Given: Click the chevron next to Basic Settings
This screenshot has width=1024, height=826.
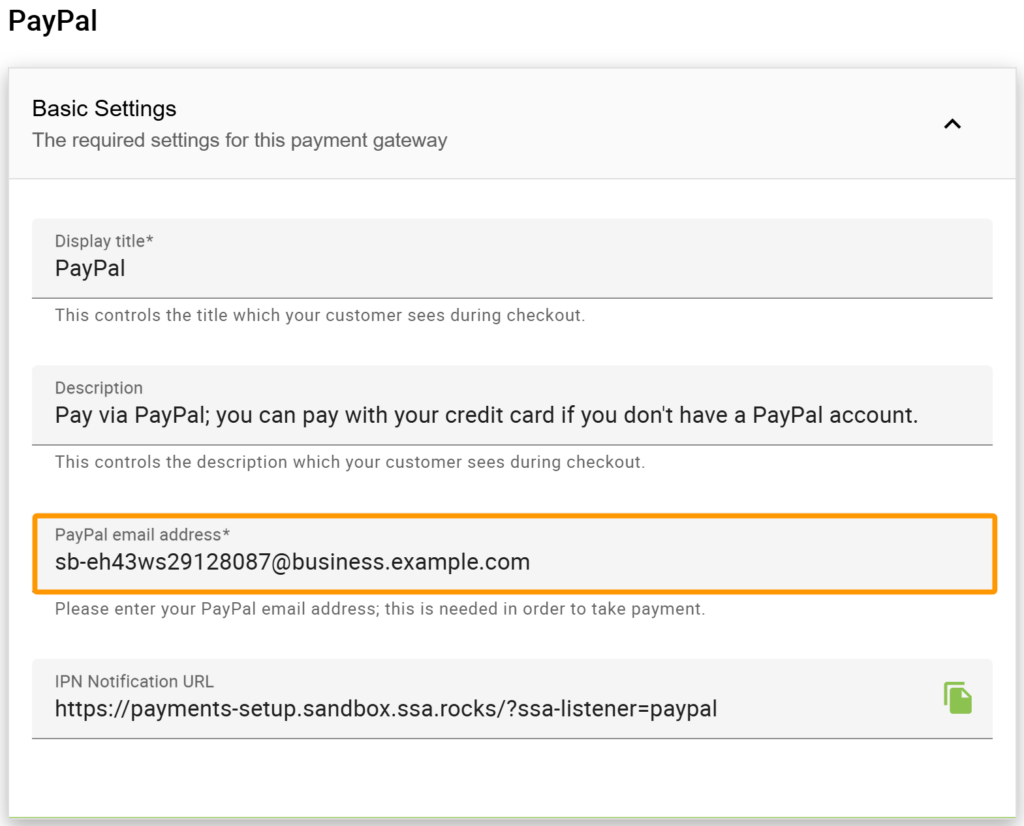Looking at the screenshot, I should click(x=952, y=124).
